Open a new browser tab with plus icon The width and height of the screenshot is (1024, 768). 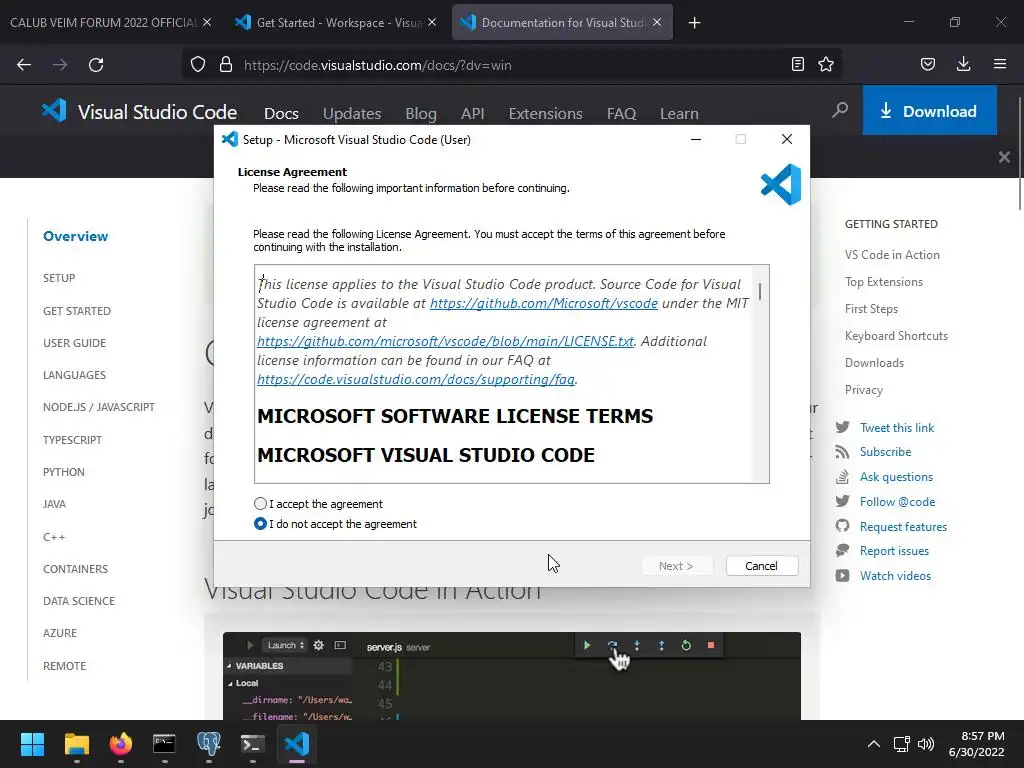694,23
